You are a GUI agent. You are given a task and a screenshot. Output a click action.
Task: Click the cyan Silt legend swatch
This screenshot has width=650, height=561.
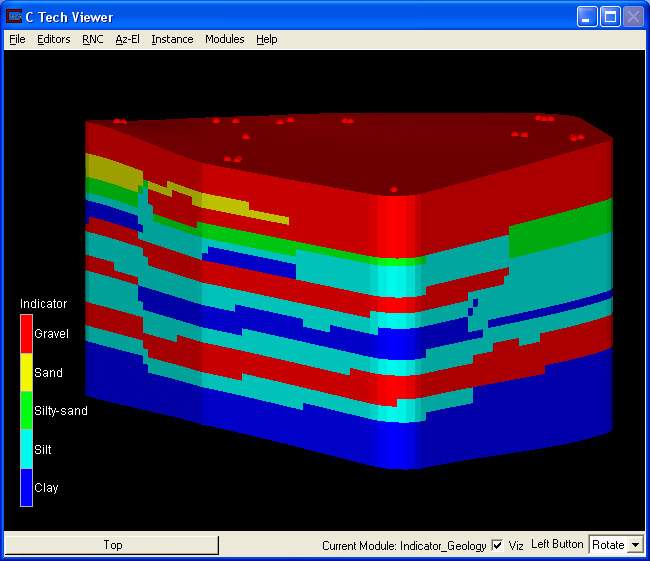coord(26,449)
